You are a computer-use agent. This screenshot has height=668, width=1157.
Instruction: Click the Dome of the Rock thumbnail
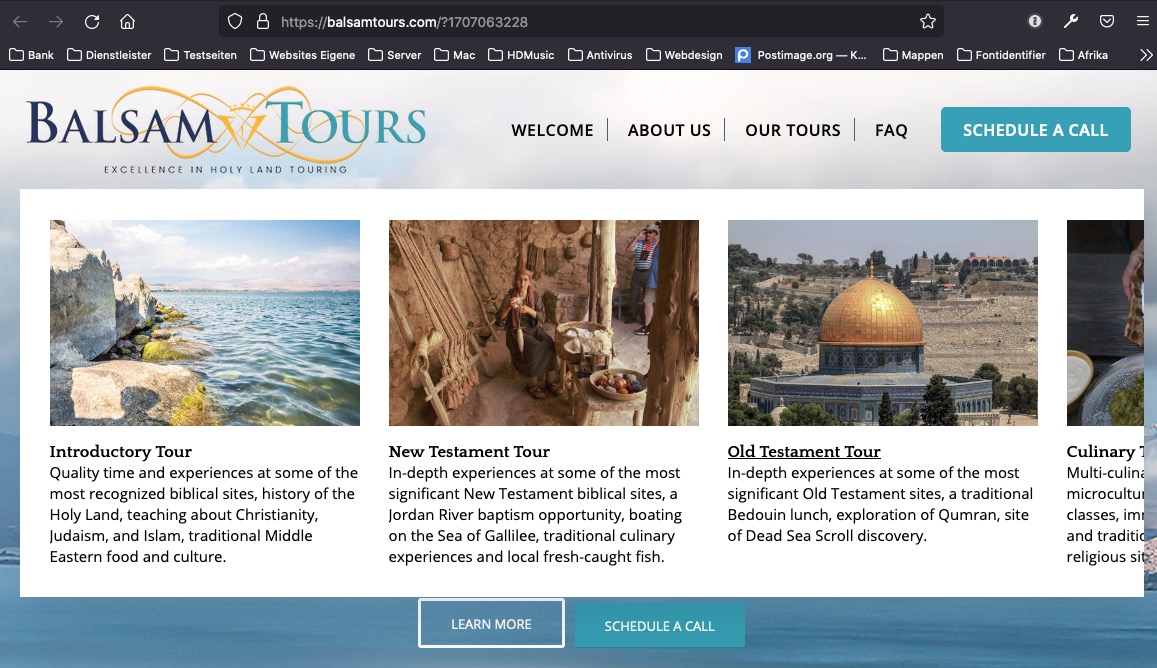[883, 323]
